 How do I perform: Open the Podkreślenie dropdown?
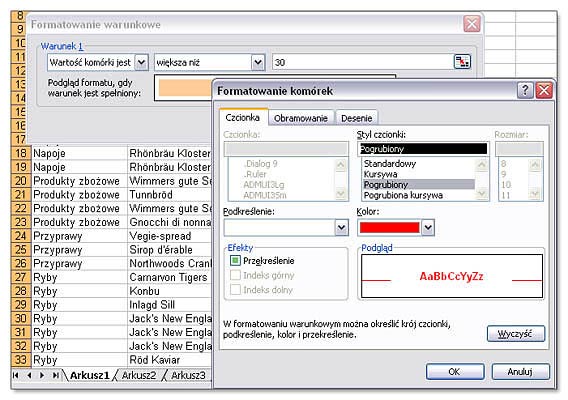[341, 228]
